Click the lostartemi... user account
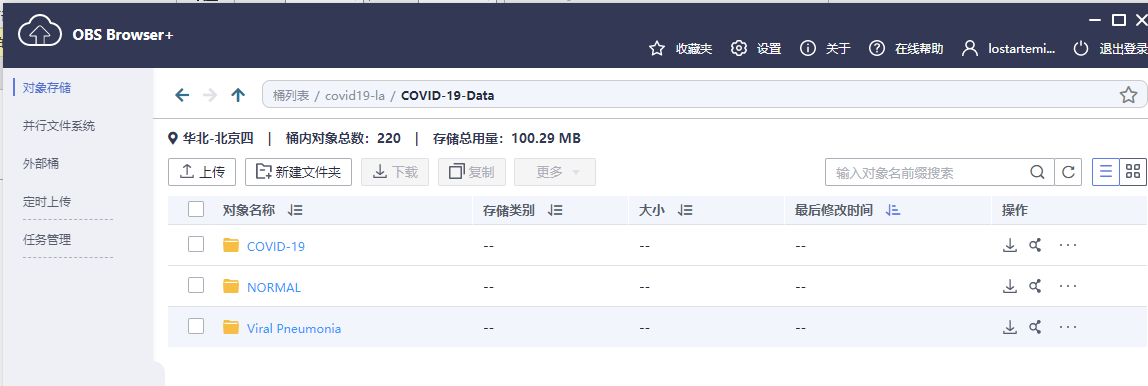This screenshot has height=386, width=1148. (1009, 48)
